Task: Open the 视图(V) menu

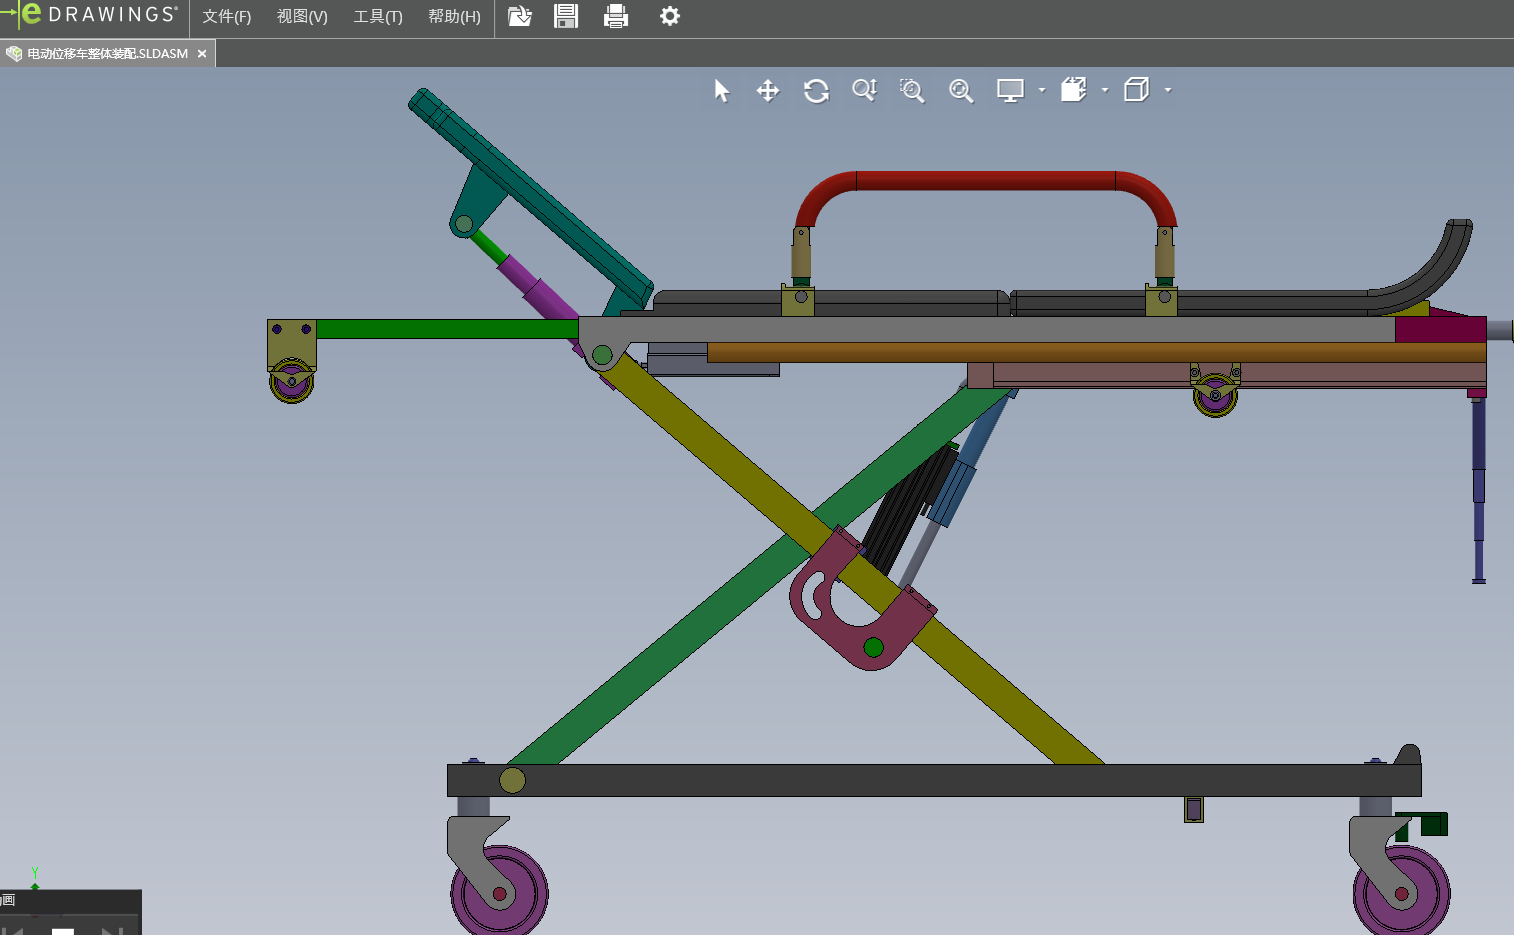Action: tap(302, 17)
